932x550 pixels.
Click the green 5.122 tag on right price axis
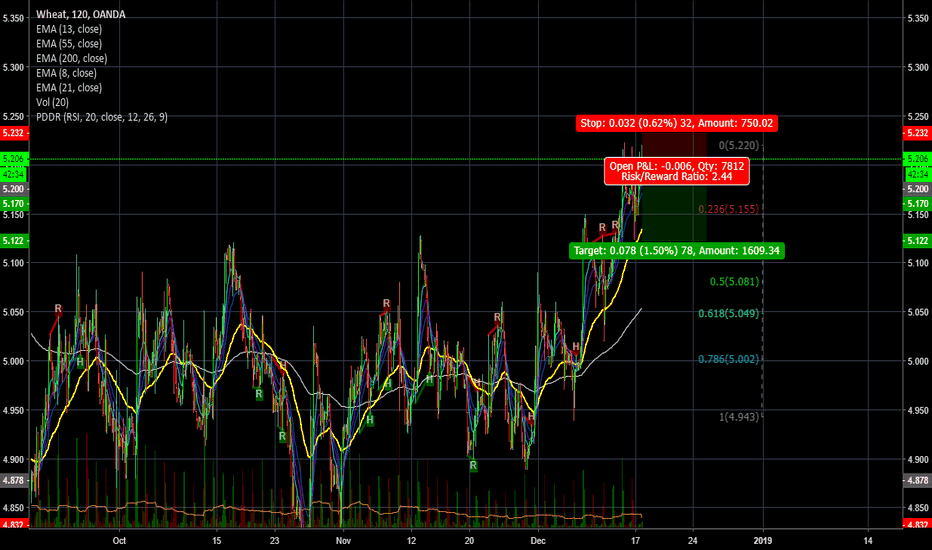917,241
